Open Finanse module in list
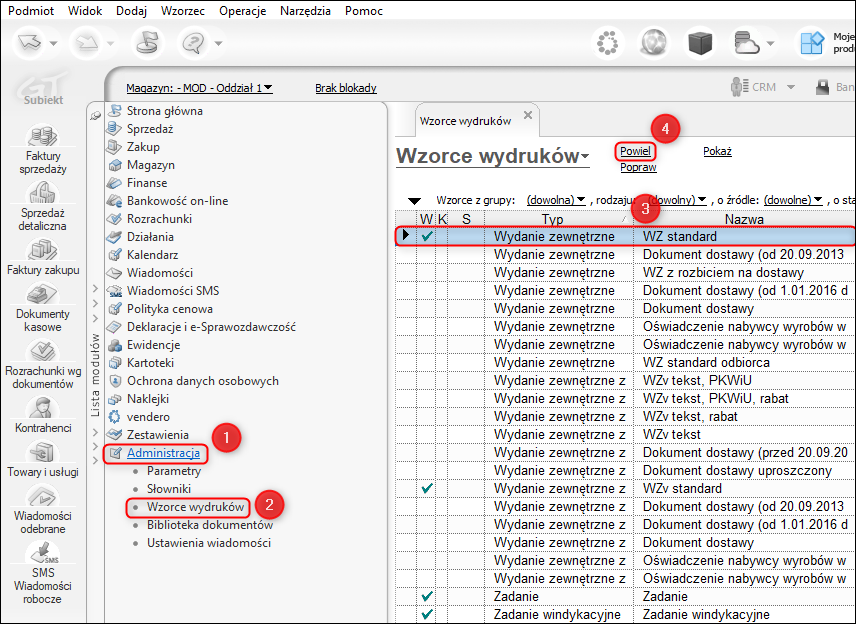Screen dimensions: 856x624 147,183
